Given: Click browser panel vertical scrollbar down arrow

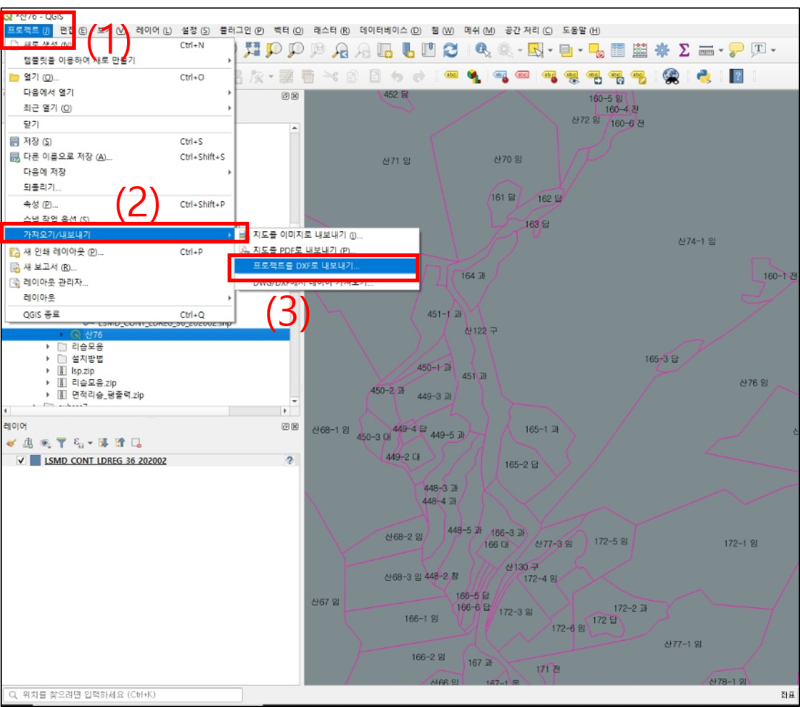Looking at the screenshot, I should [x=294, y=401].
